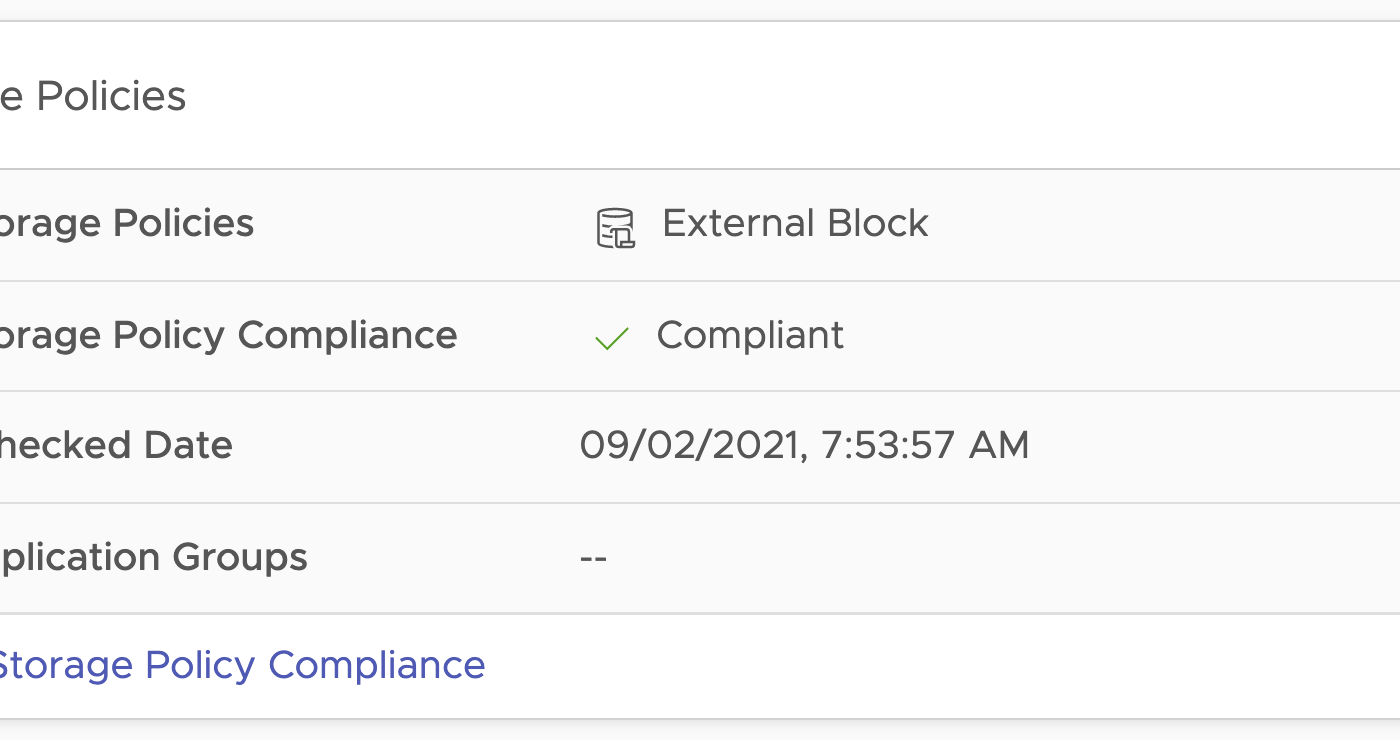Click empty space in the Storage Policies row
Screen dimensions: 1400x740
(x=1150, y=224)
